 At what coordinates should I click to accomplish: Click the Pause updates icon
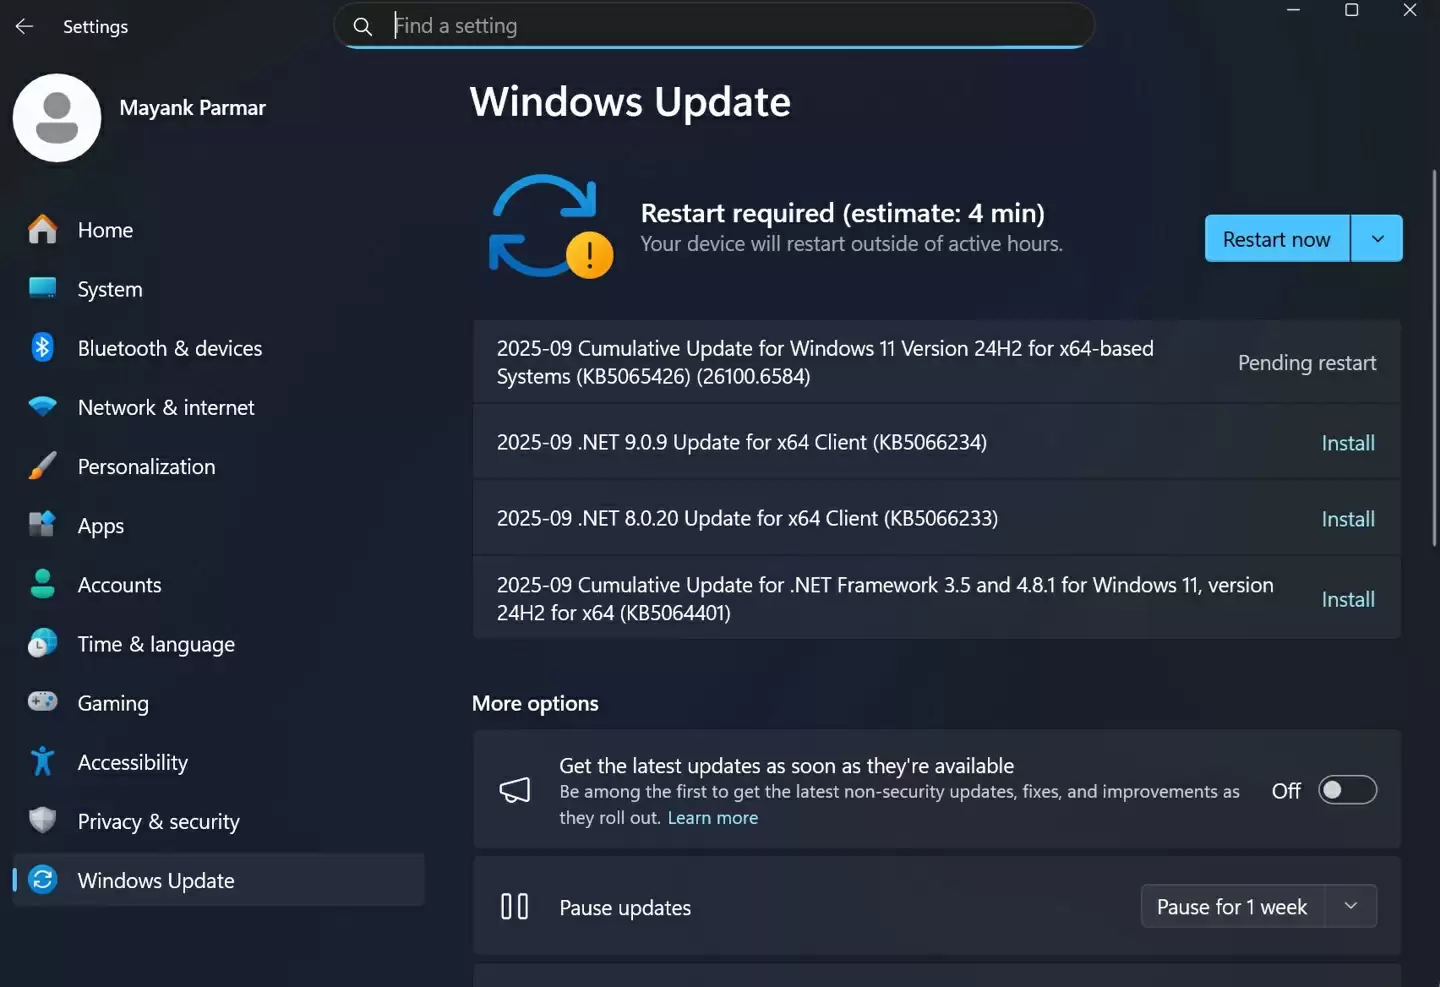tap(515, 906)
